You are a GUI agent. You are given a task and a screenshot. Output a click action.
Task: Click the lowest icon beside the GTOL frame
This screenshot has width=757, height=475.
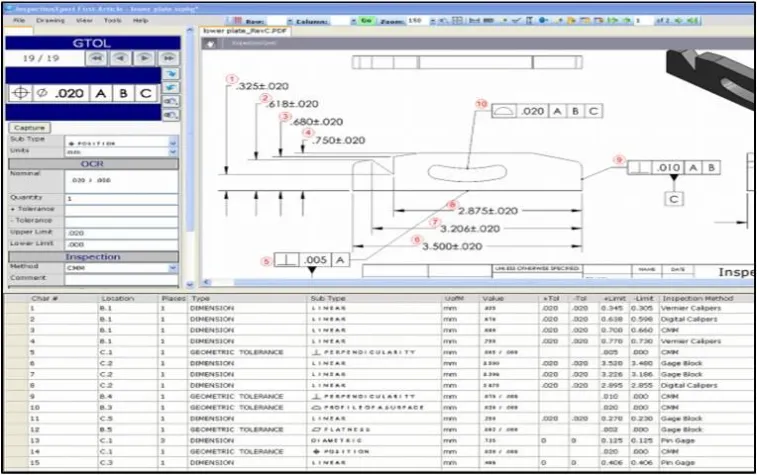(172, 114)
